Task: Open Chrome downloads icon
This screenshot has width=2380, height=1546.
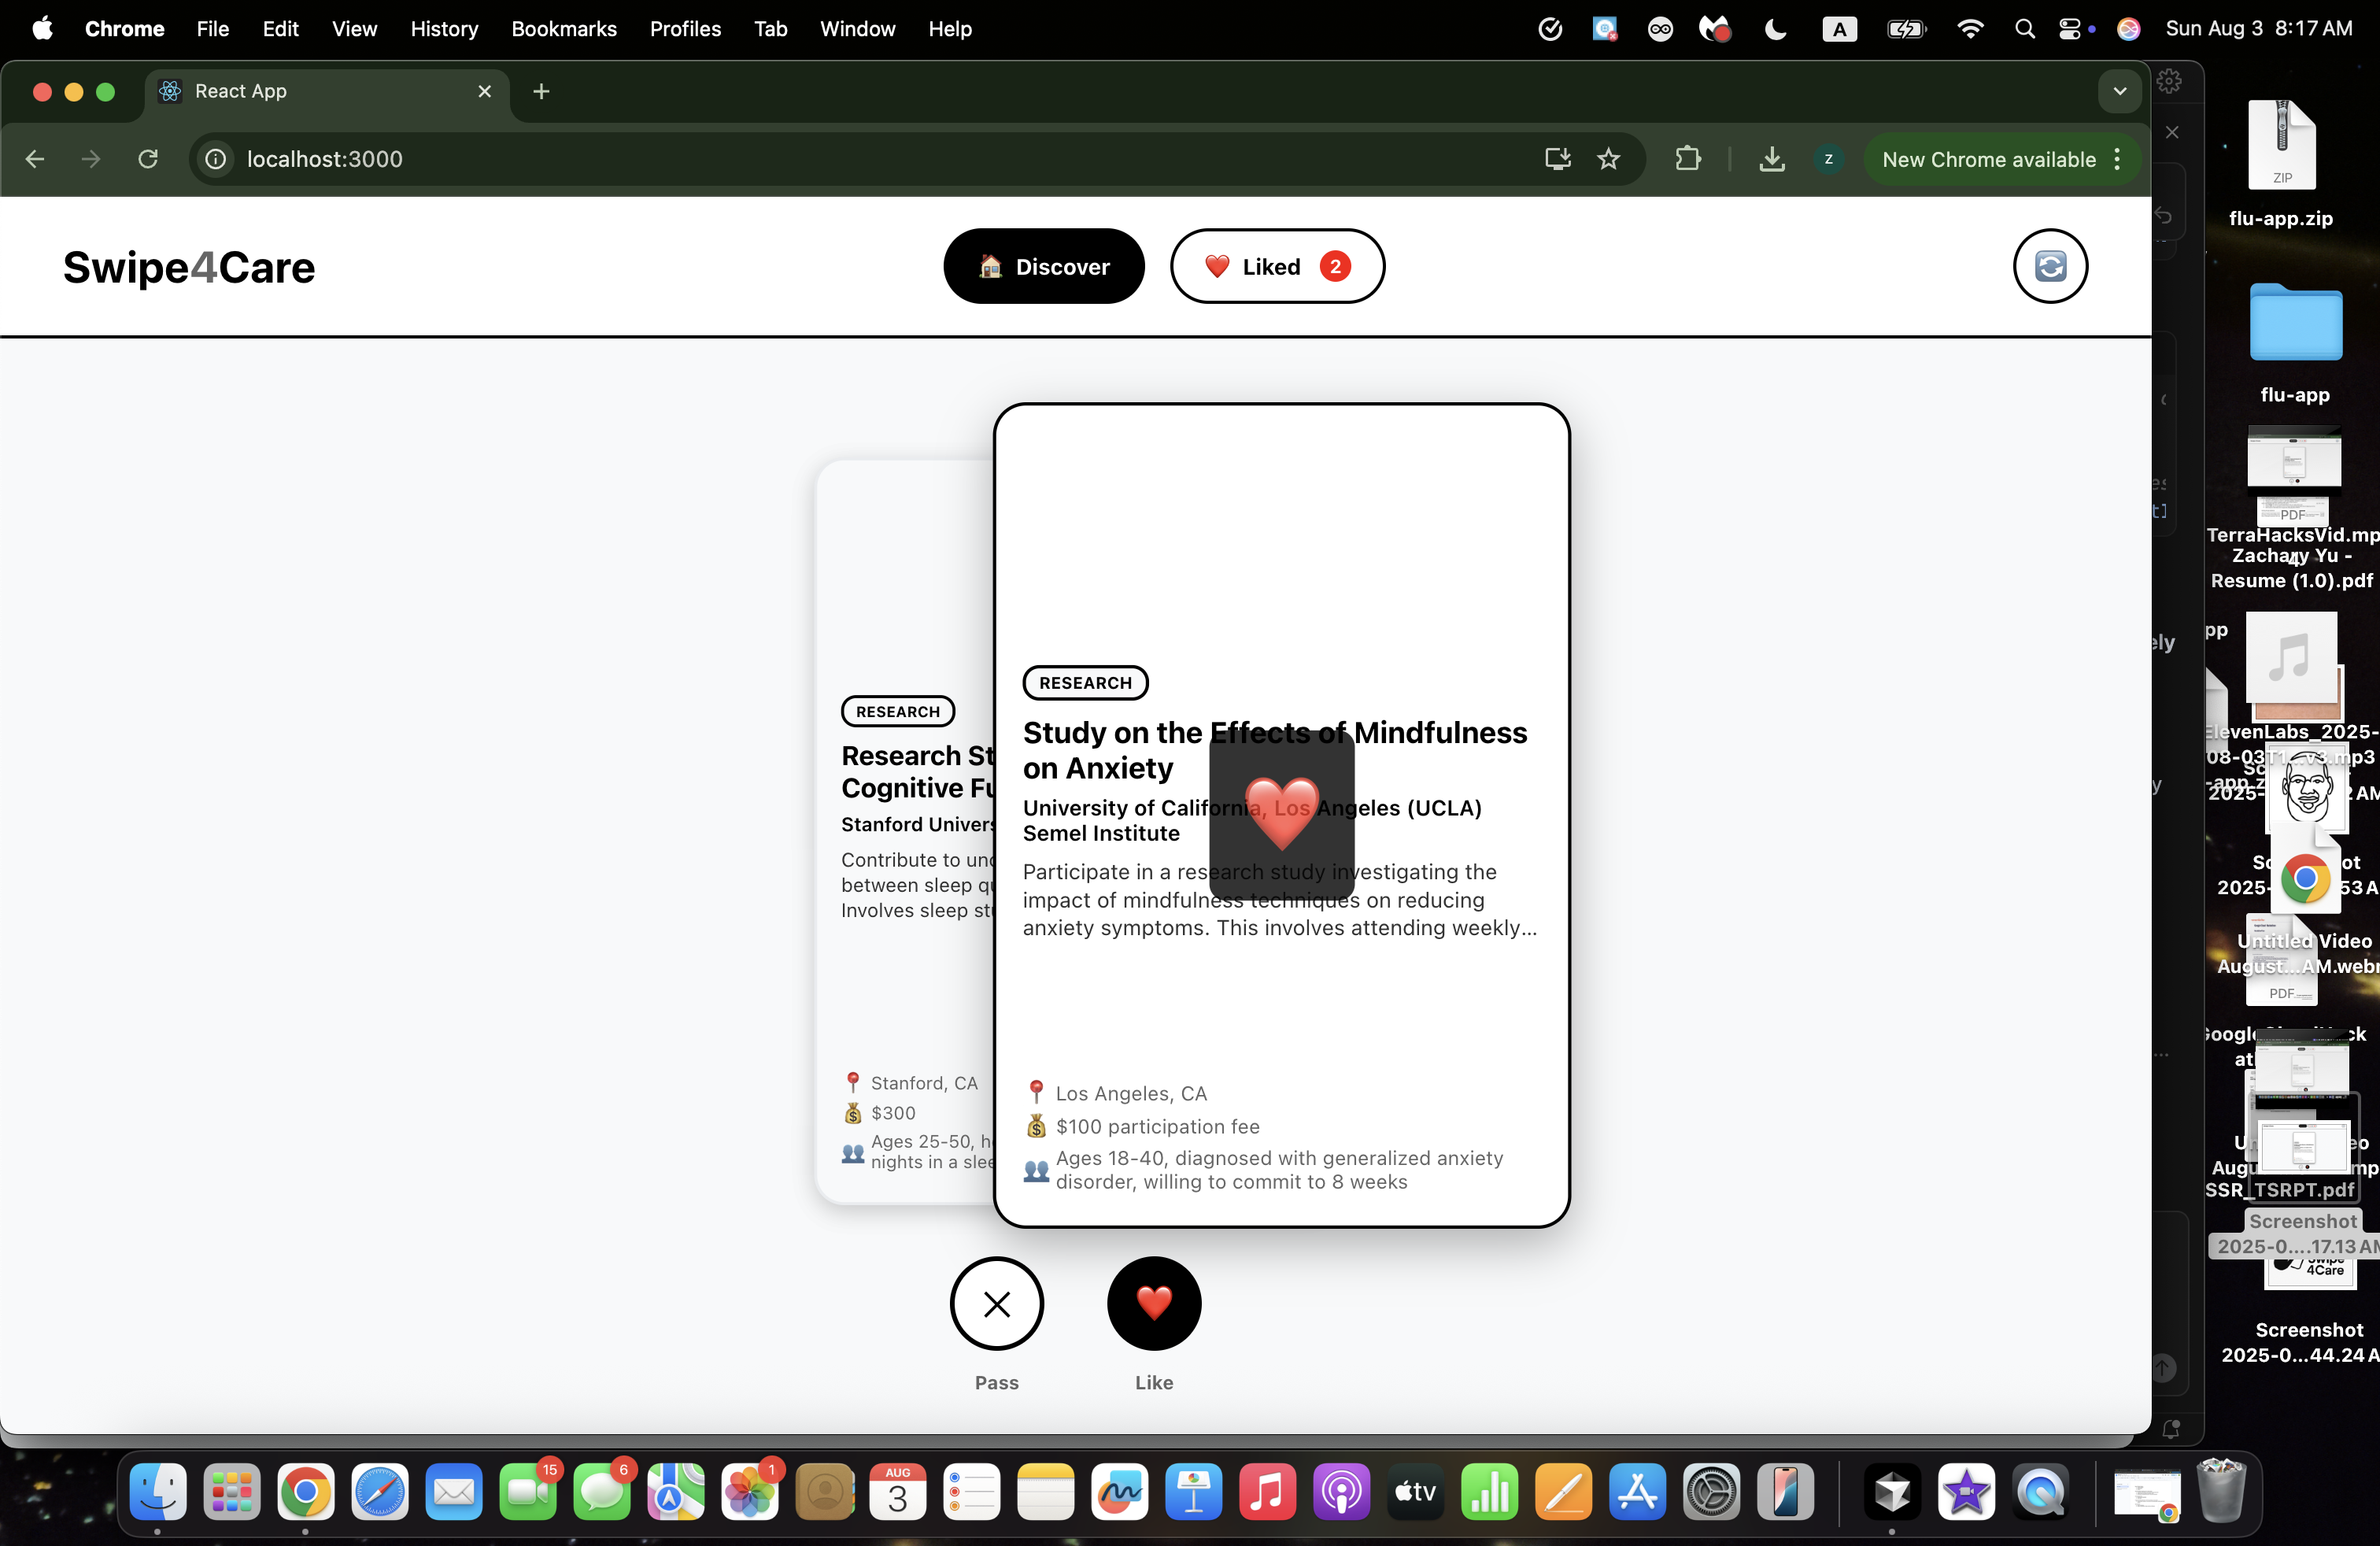Action: [1771, 159]
